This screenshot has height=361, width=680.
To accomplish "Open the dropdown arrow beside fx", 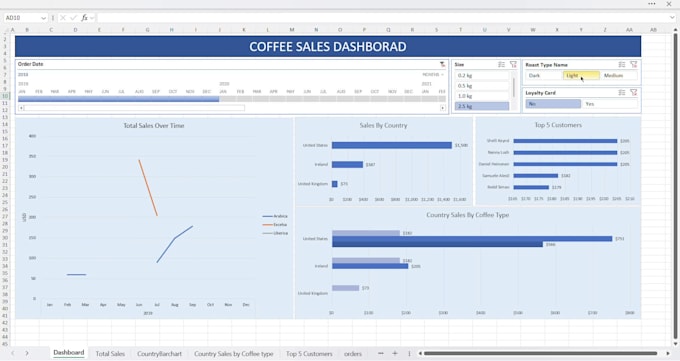I will [x=92, y=18].
